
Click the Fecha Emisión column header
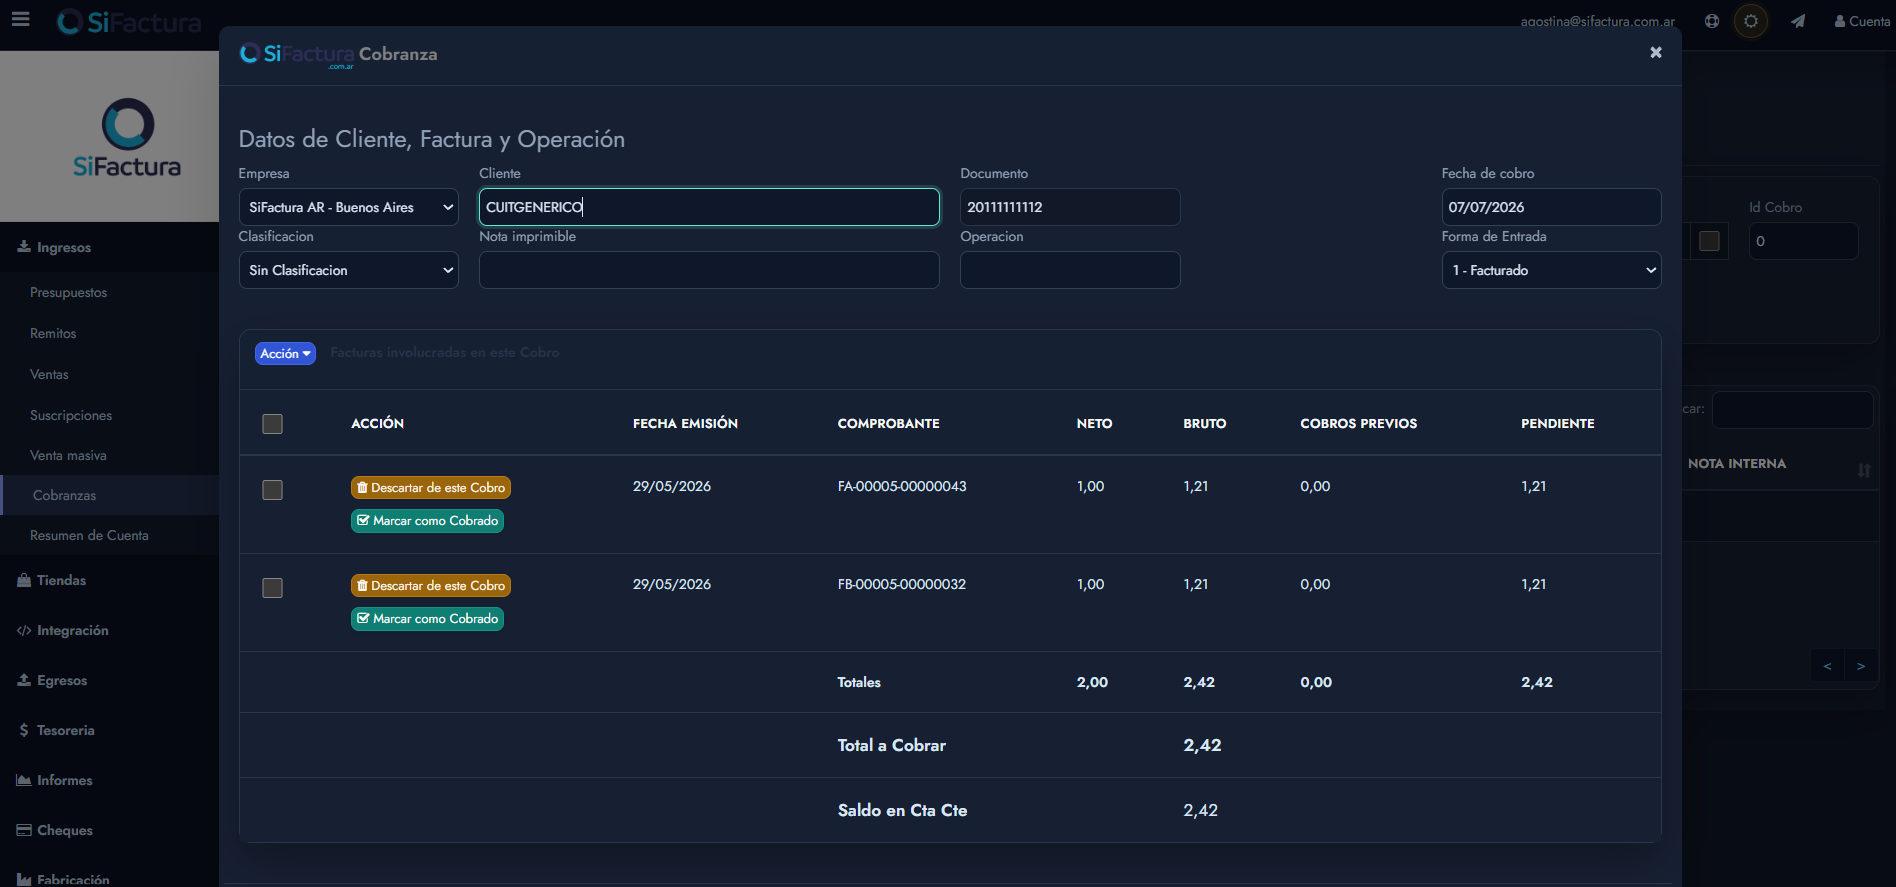685,424
